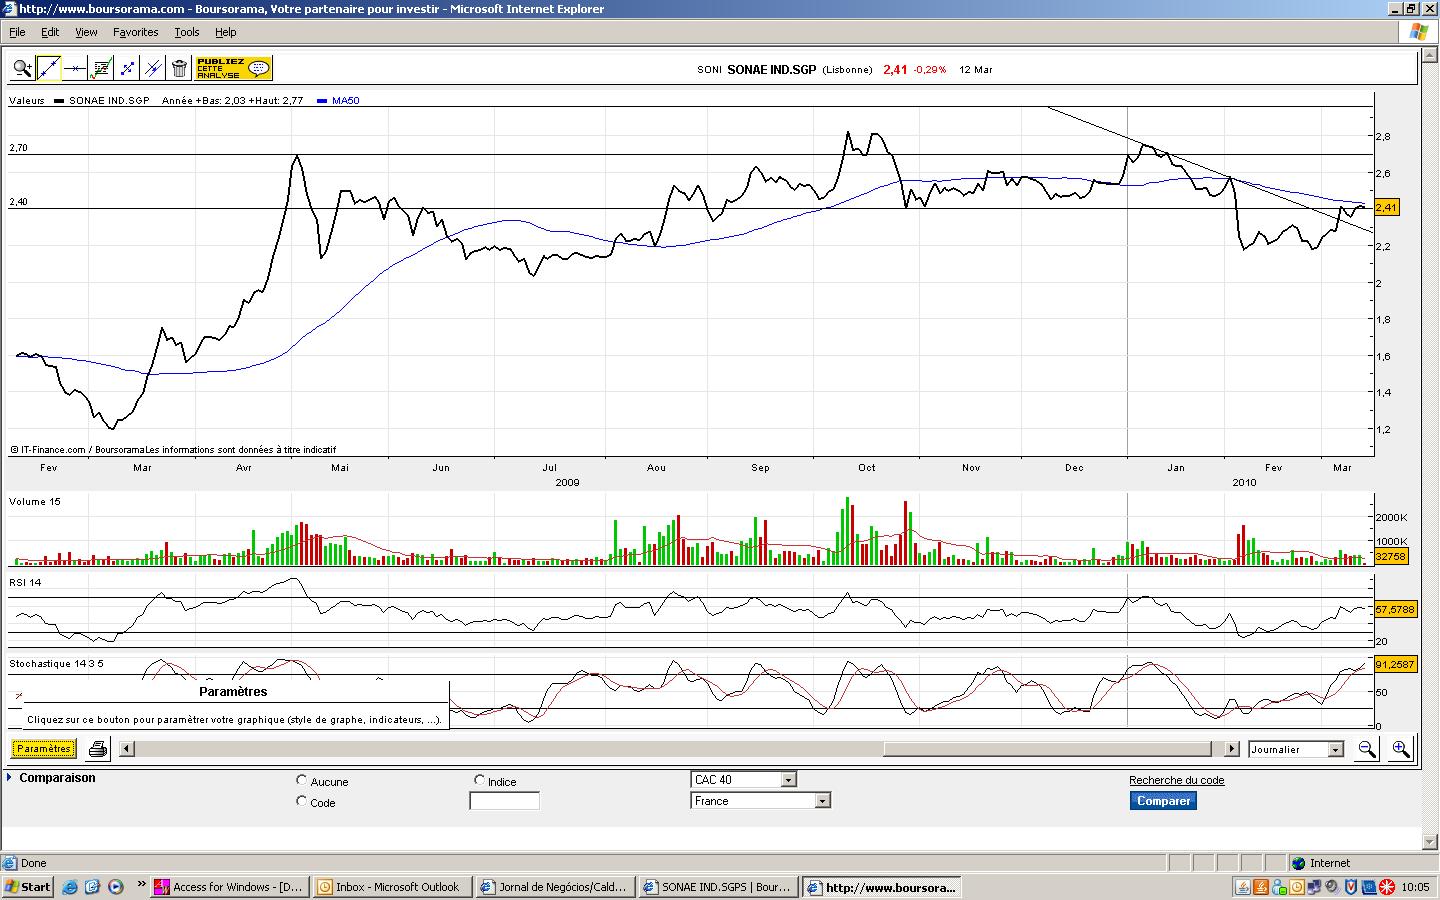Select the Code radio button
The height and width of the screenshot is (900, 1440).
click(x=302, y=801)
